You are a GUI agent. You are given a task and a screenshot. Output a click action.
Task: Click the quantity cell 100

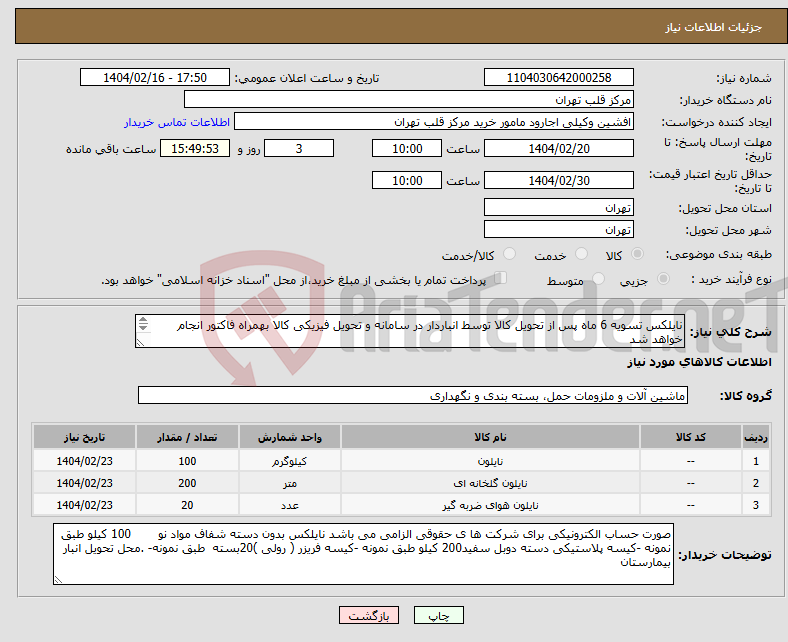187,462
